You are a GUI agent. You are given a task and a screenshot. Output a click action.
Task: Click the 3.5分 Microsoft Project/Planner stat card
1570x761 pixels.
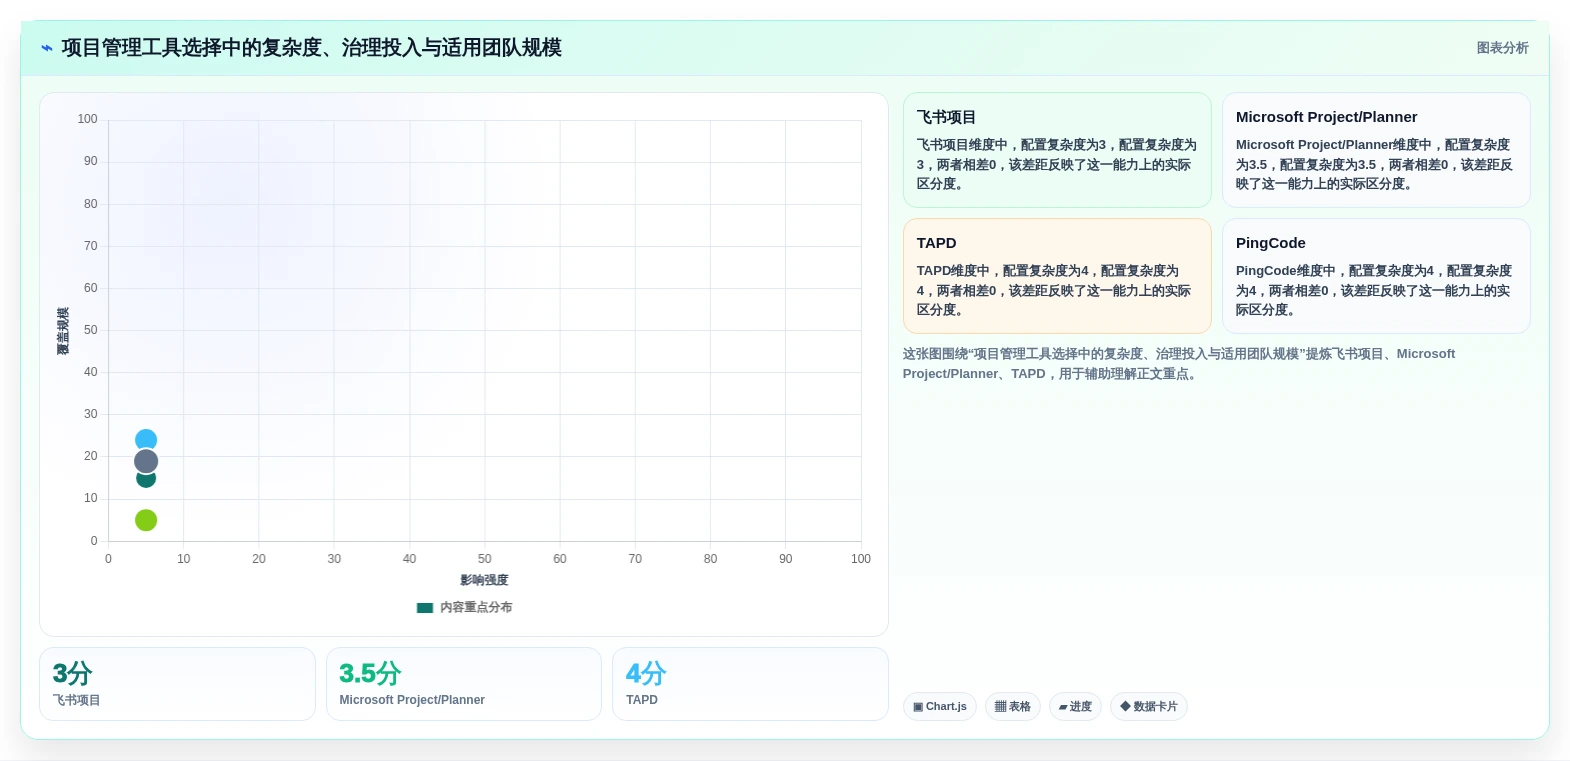[464, 684]
